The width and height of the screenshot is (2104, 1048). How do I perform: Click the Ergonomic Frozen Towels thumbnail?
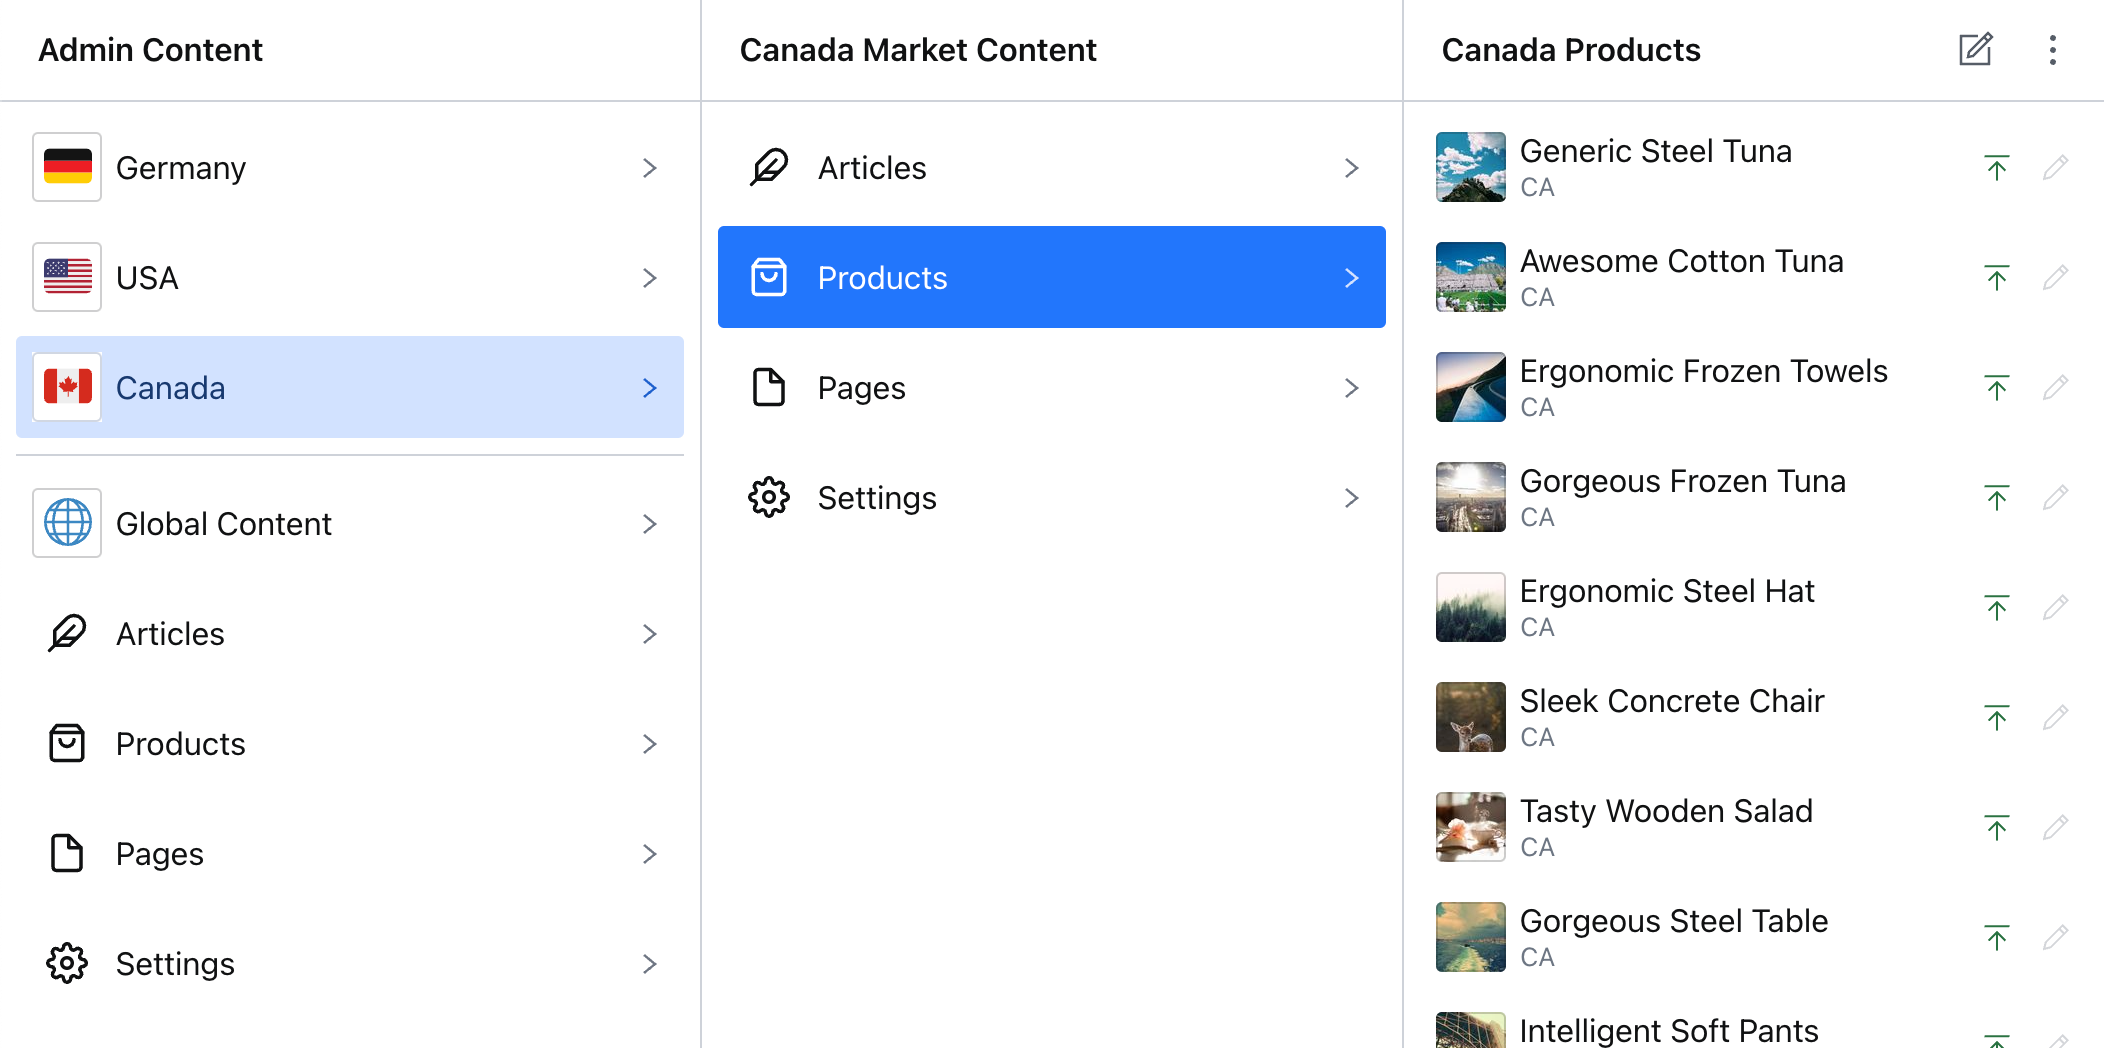click(x=1470, y=387)
